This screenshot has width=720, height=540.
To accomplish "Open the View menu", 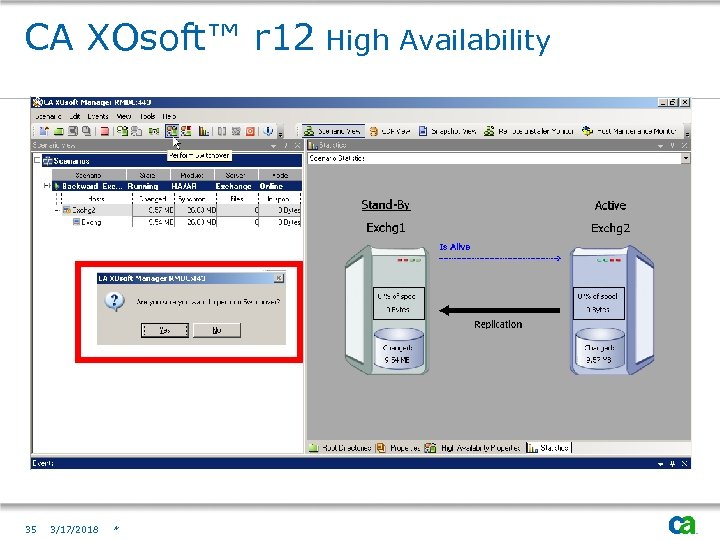I will 124,116.
